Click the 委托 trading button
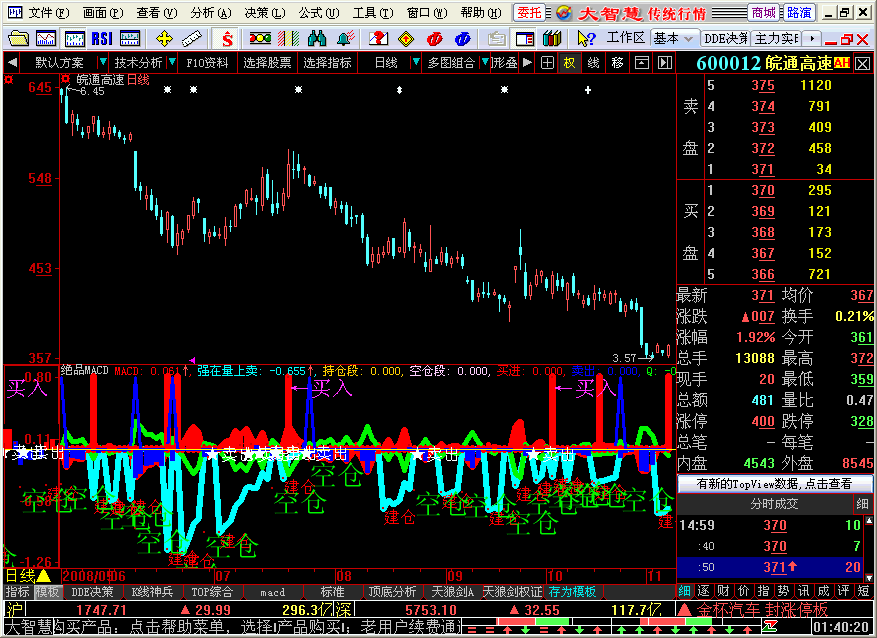The width and height of the screenshot is (877, 638). click(529, 12)
